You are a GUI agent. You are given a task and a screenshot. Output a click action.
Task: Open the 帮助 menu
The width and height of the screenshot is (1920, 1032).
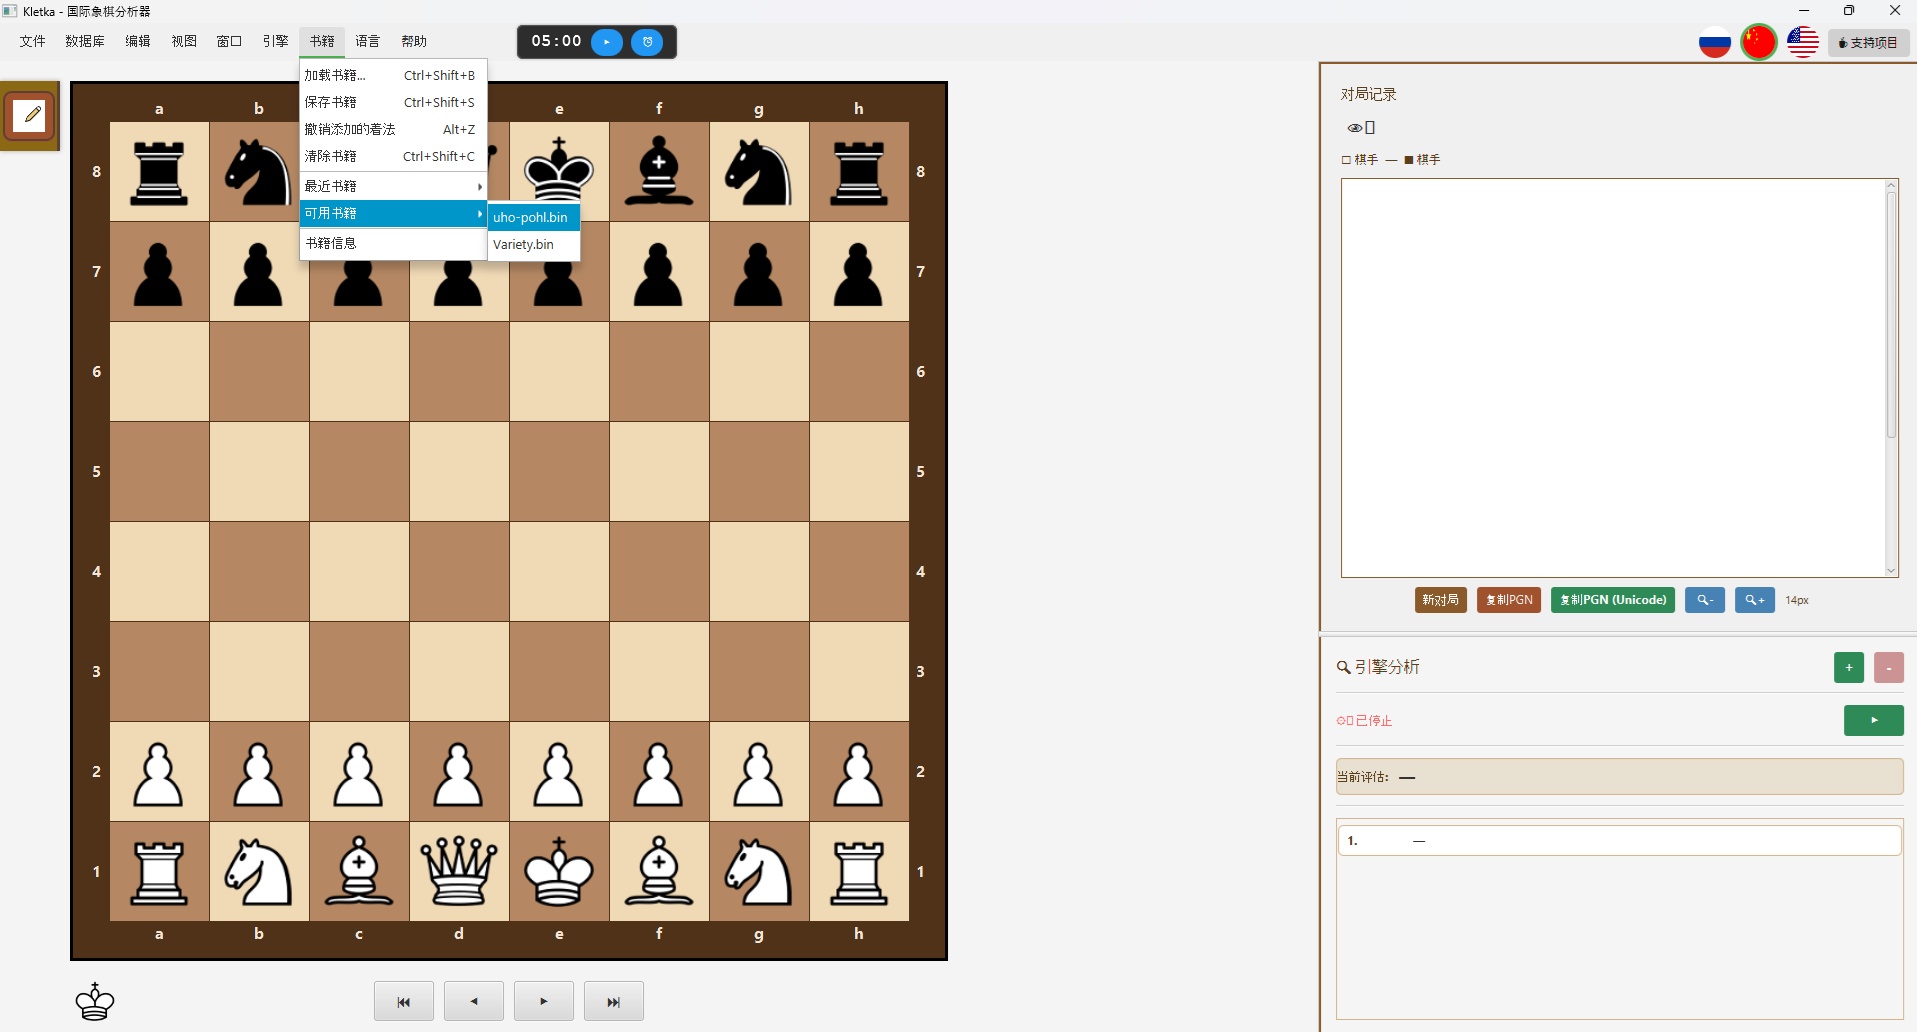pos(414,41)
